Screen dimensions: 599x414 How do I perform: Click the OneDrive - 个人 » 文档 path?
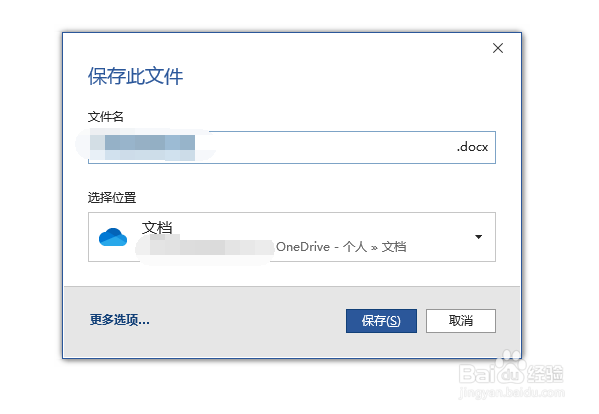point(341,247)
